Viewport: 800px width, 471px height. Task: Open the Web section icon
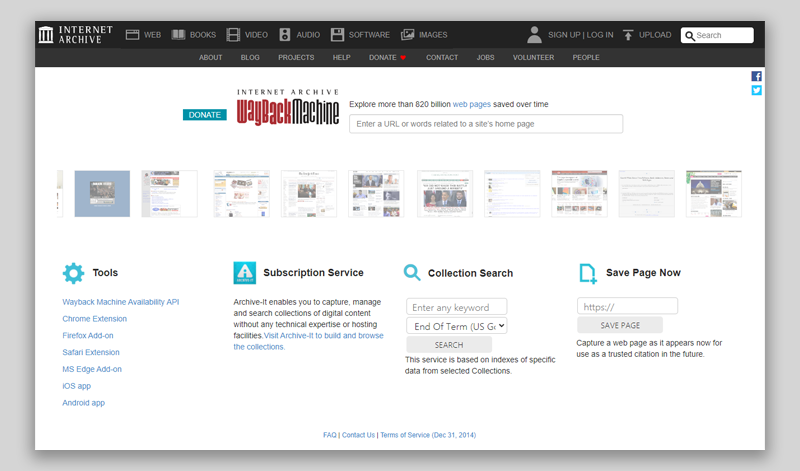pos(132,35)
